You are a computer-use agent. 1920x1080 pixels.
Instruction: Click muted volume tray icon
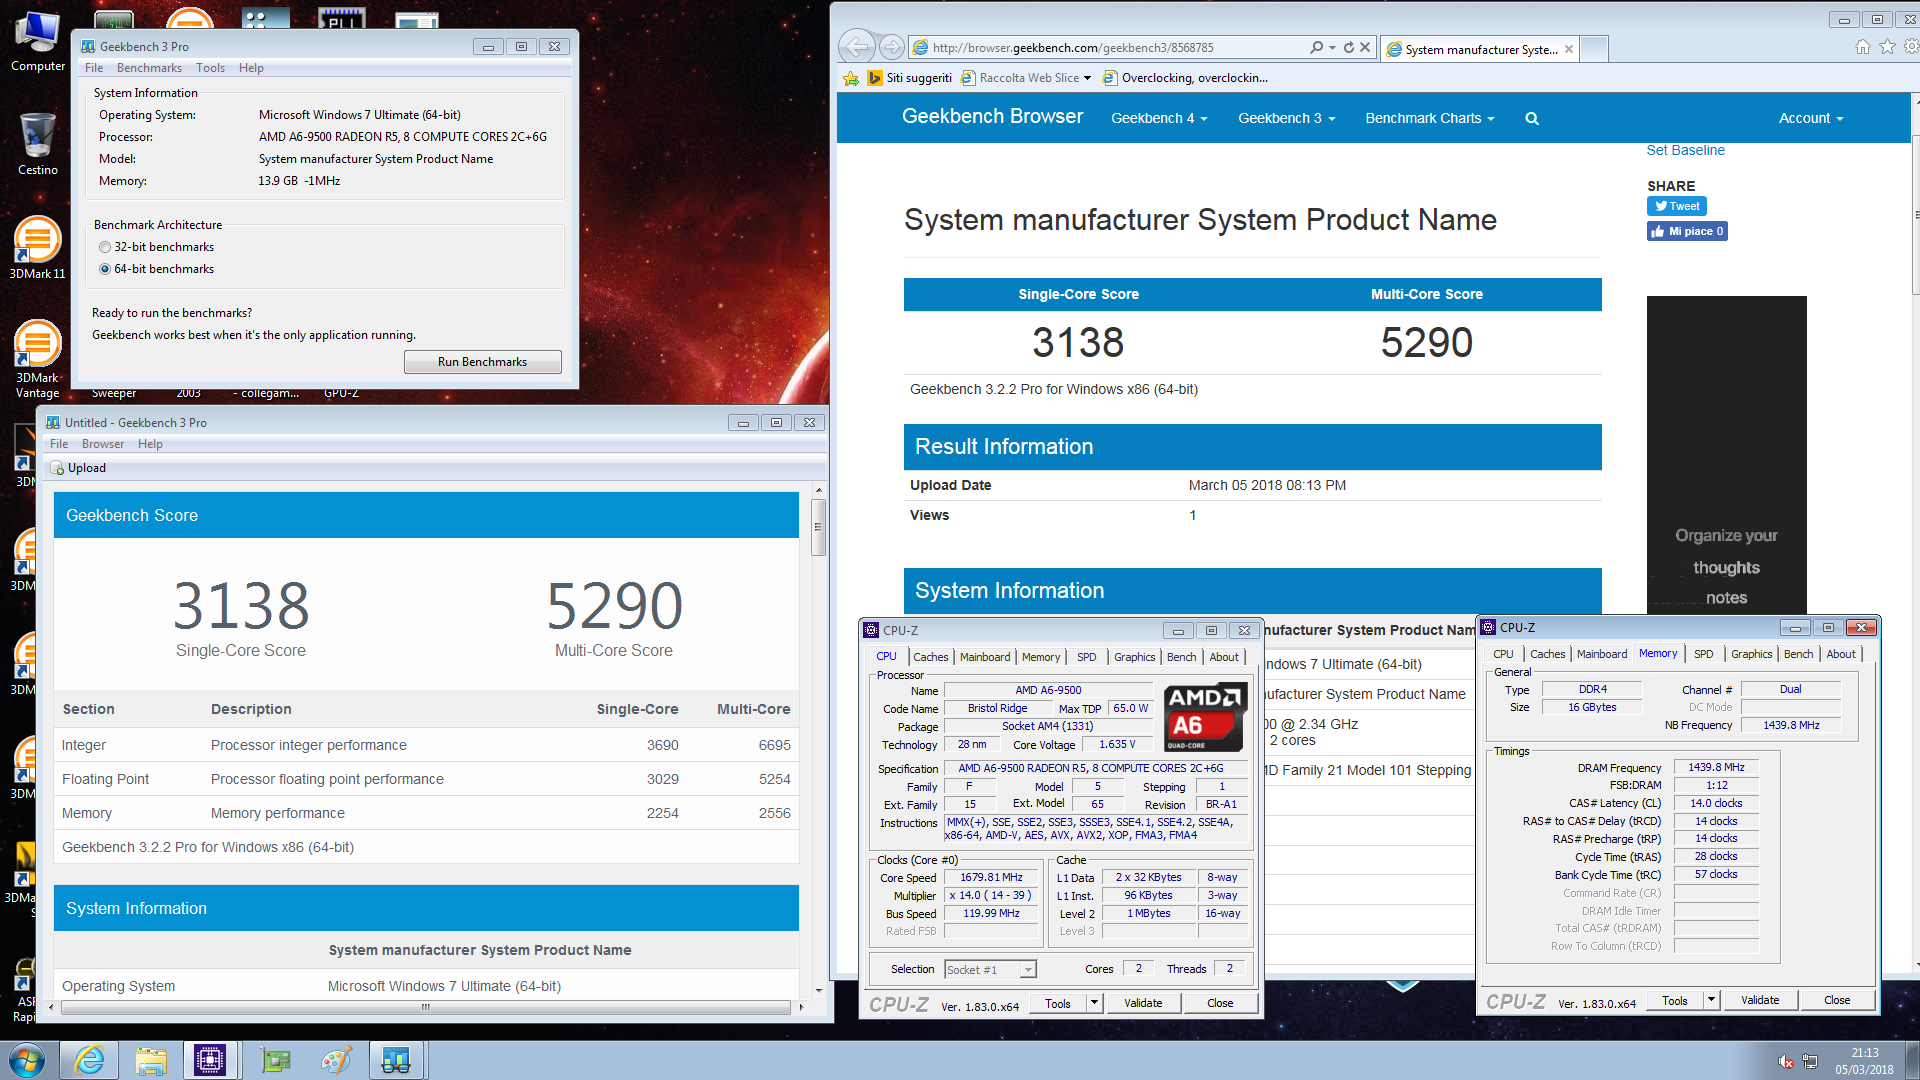click(1786, 1061)
